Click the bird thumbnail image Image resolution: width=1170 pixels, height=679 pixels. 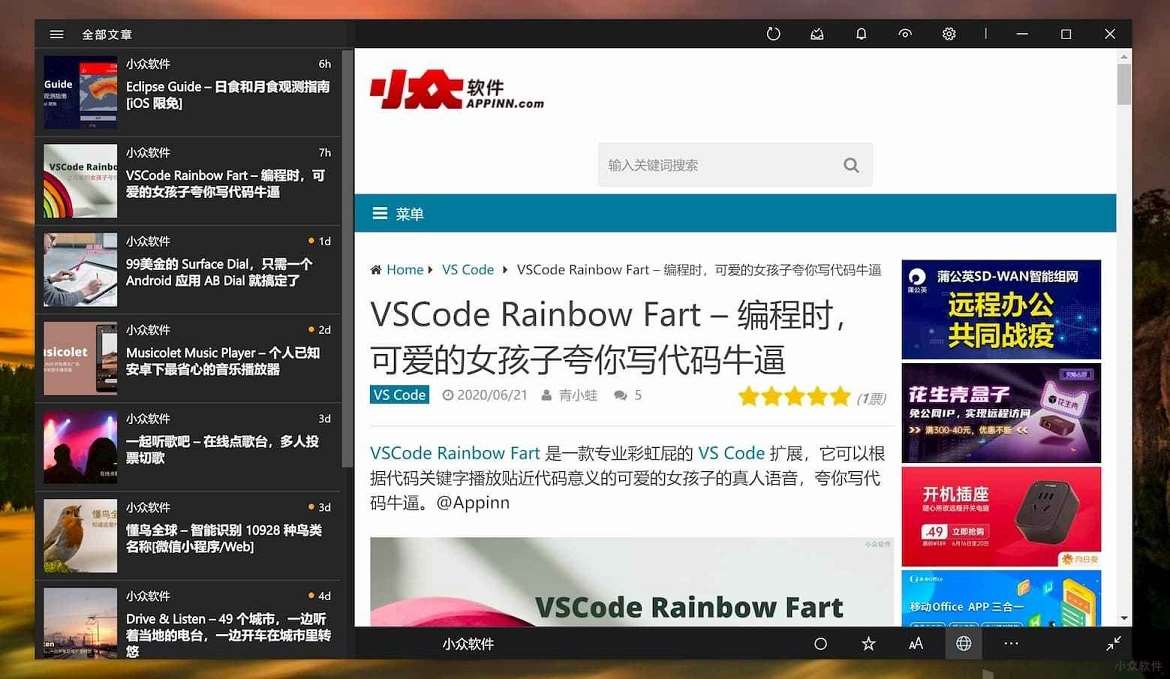pos(81,536)
